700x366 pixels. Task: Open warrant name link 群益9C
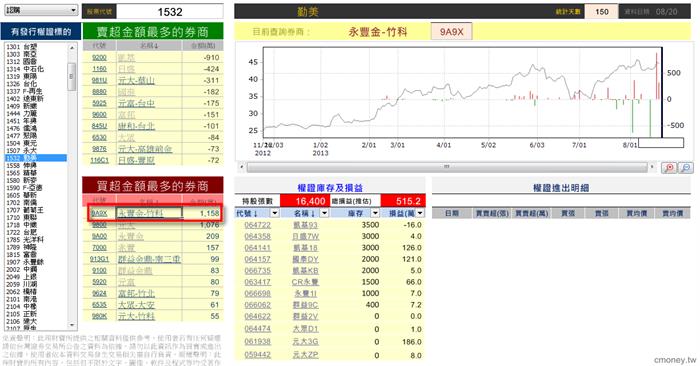pos(305,305)
